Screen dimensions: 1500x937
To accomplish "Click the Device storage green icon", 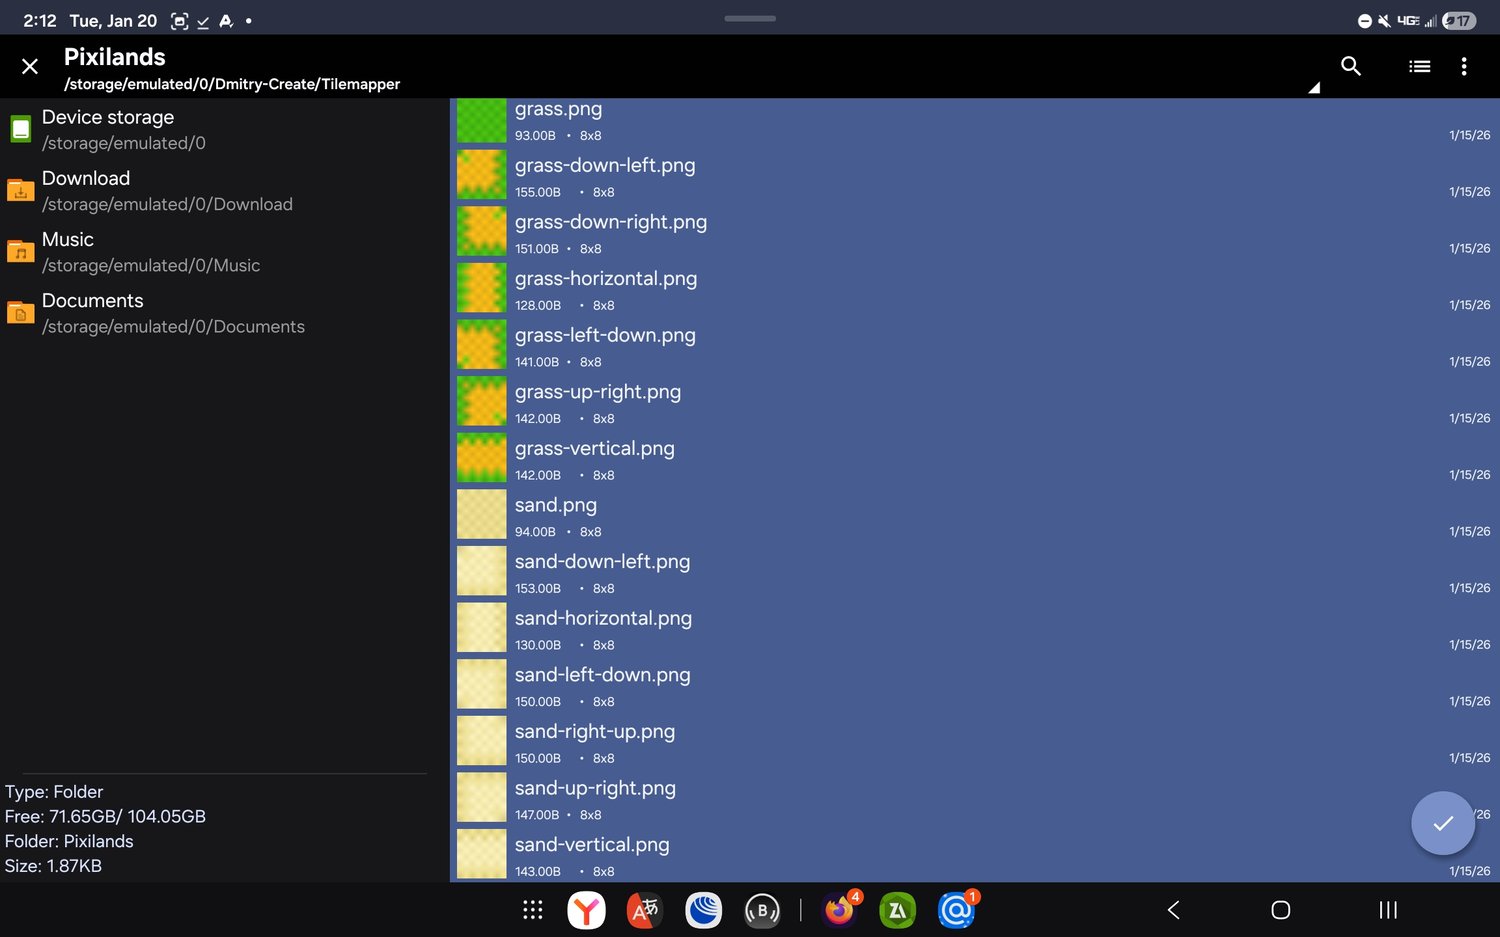I will [x=20, y=129].
